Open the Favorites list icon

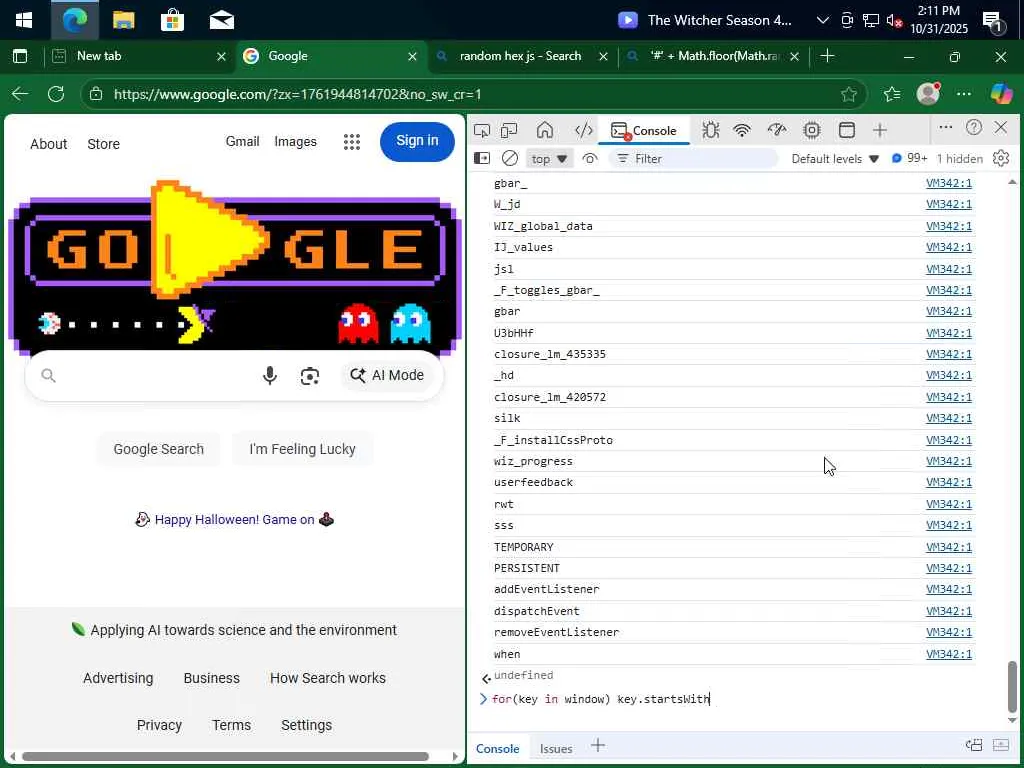[892, 95]
